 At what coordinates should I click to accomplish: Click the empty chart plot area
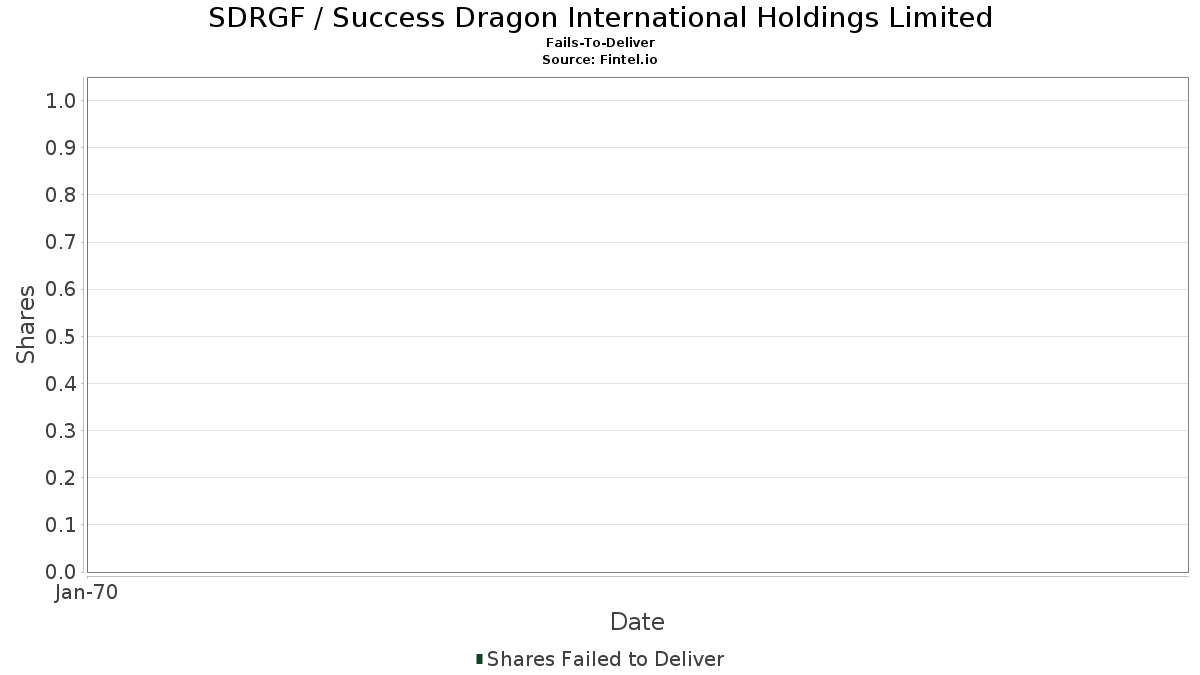637,325
